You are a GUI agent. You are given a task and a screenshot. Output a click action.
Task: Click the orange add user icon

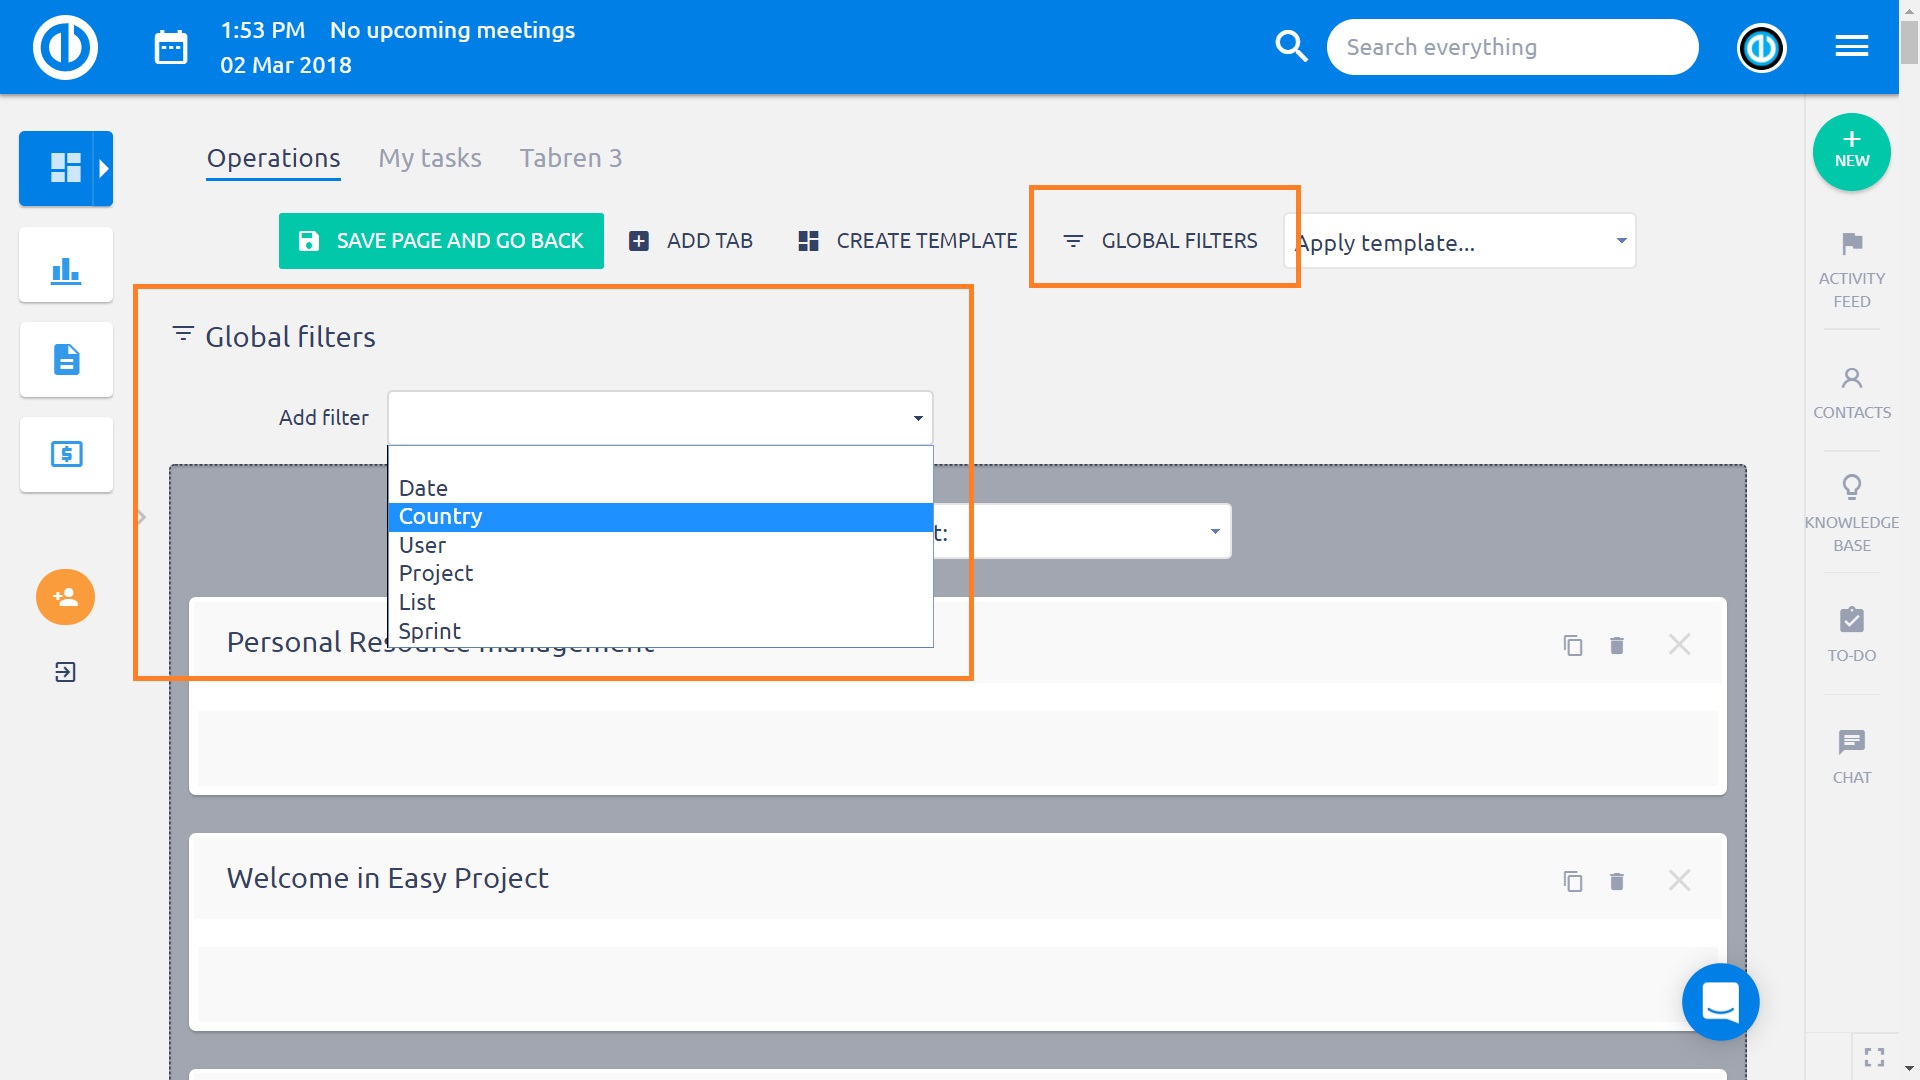click(66, 597)
